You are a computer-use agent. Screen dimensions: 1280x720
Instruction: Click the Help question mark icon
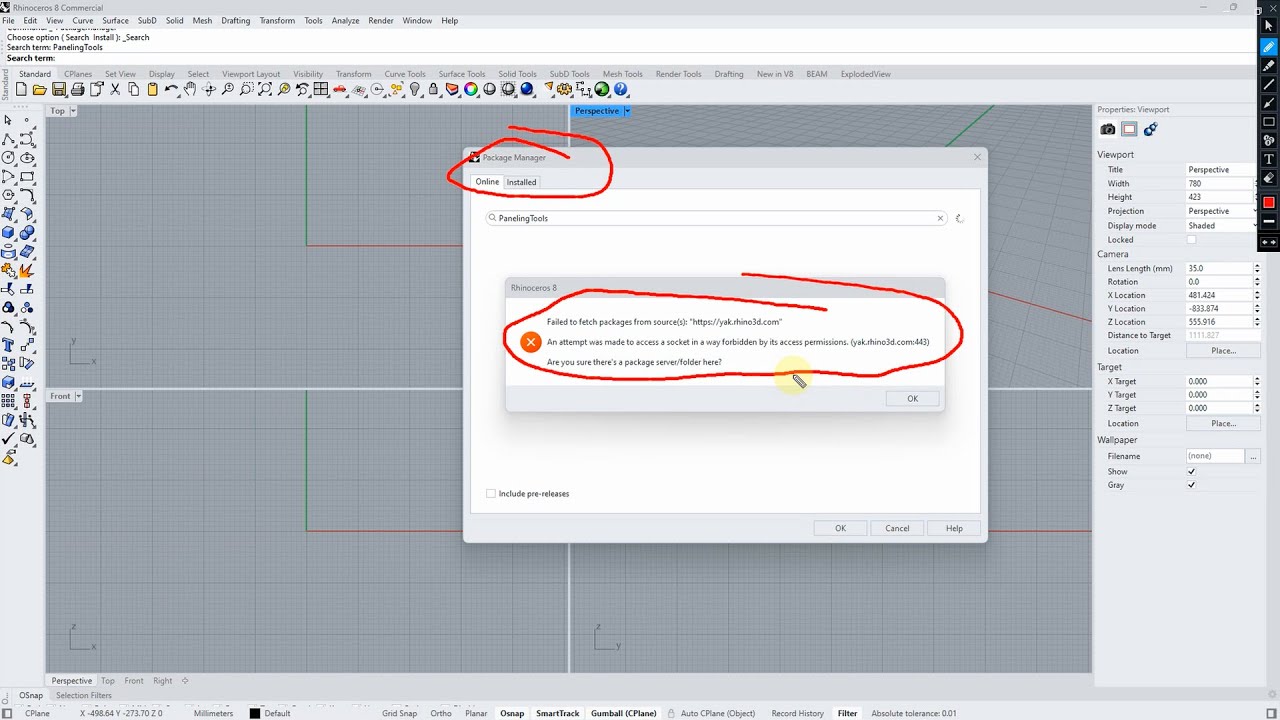[621, 89]
